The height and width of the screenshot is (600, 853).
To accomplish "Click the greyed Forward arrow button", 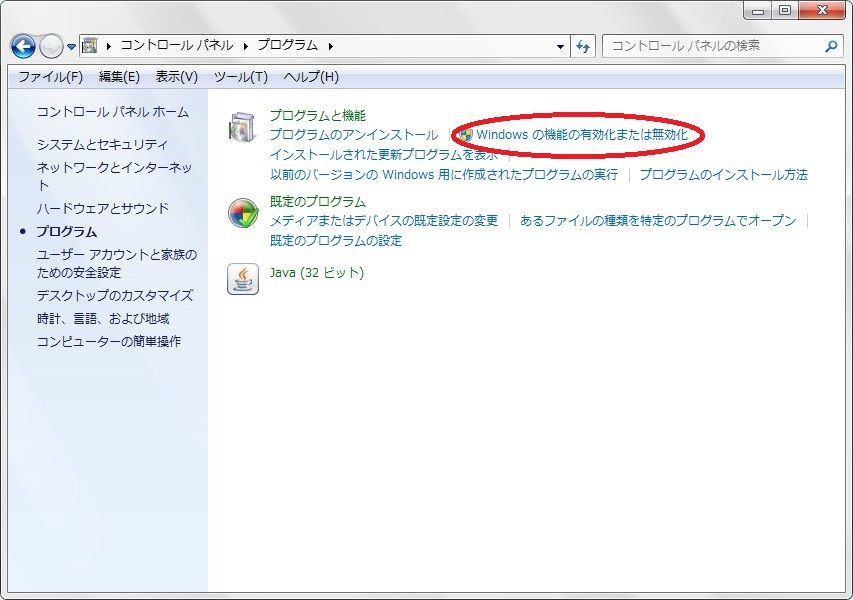I will [x=51, y=46].
